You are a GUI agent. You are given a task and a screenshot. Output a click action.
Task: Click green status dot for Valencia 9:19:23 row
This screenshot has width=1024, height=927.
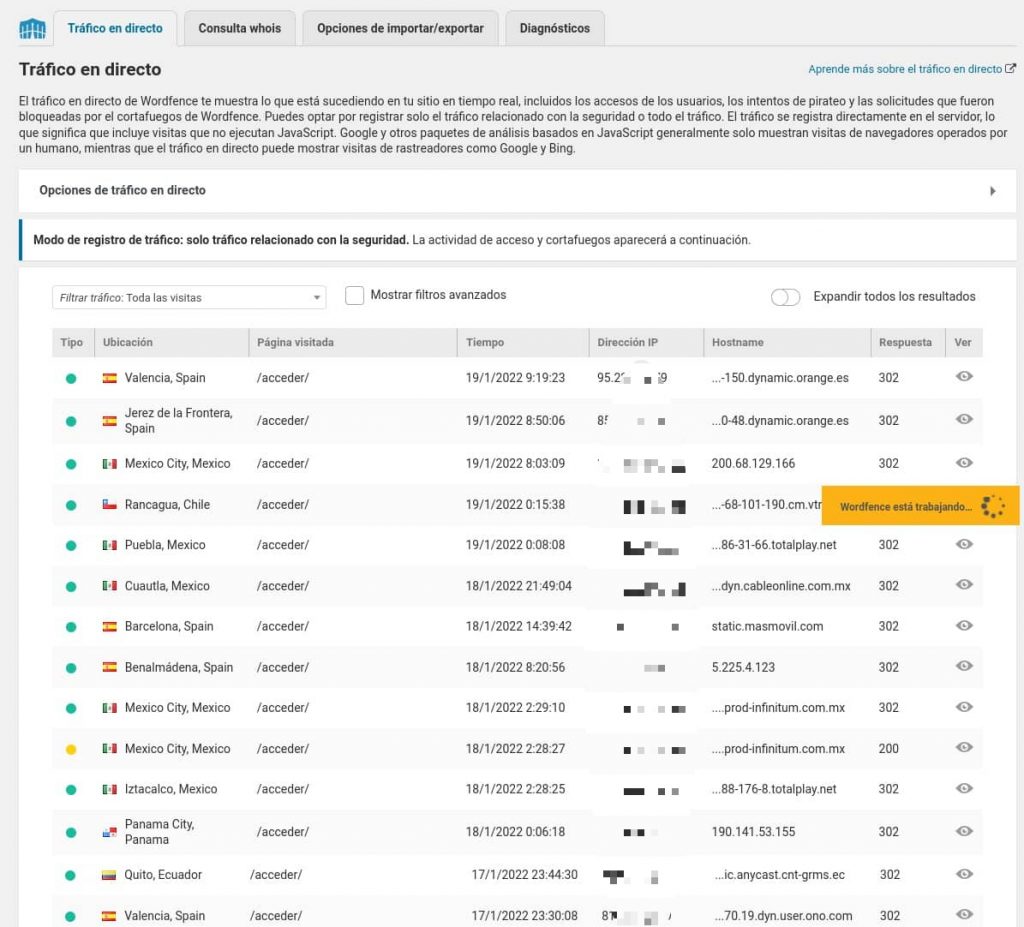(x=71, y=378)
